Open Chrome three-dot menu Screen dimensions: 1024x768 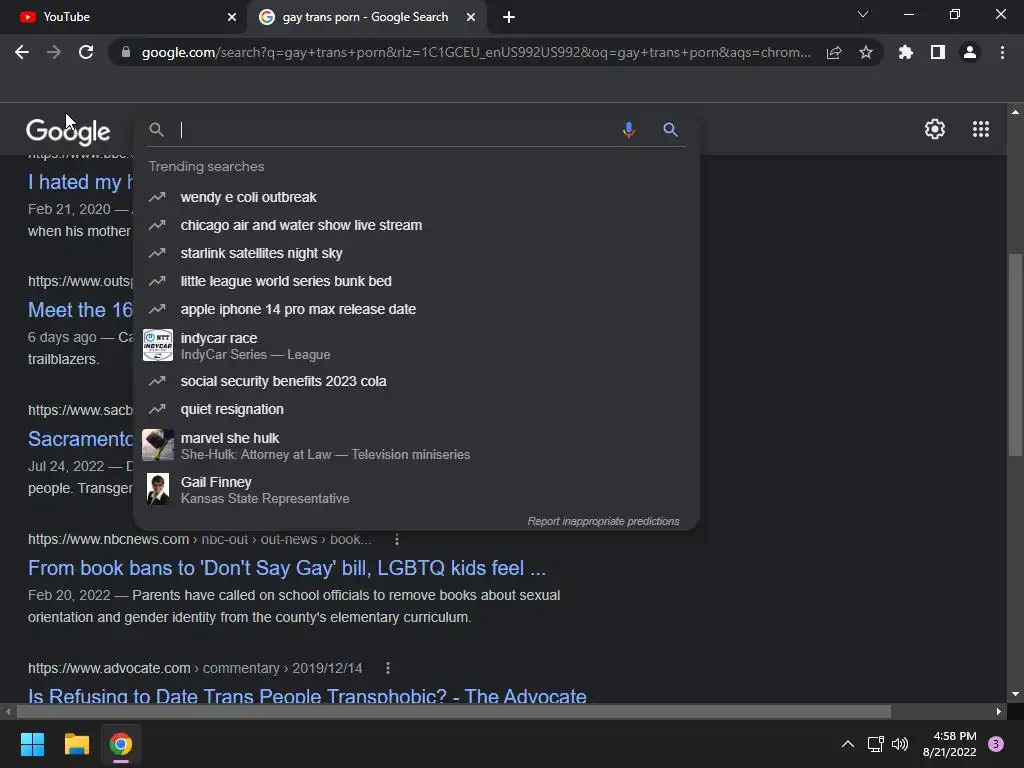pyautogui.click(x=1002, y=52)
